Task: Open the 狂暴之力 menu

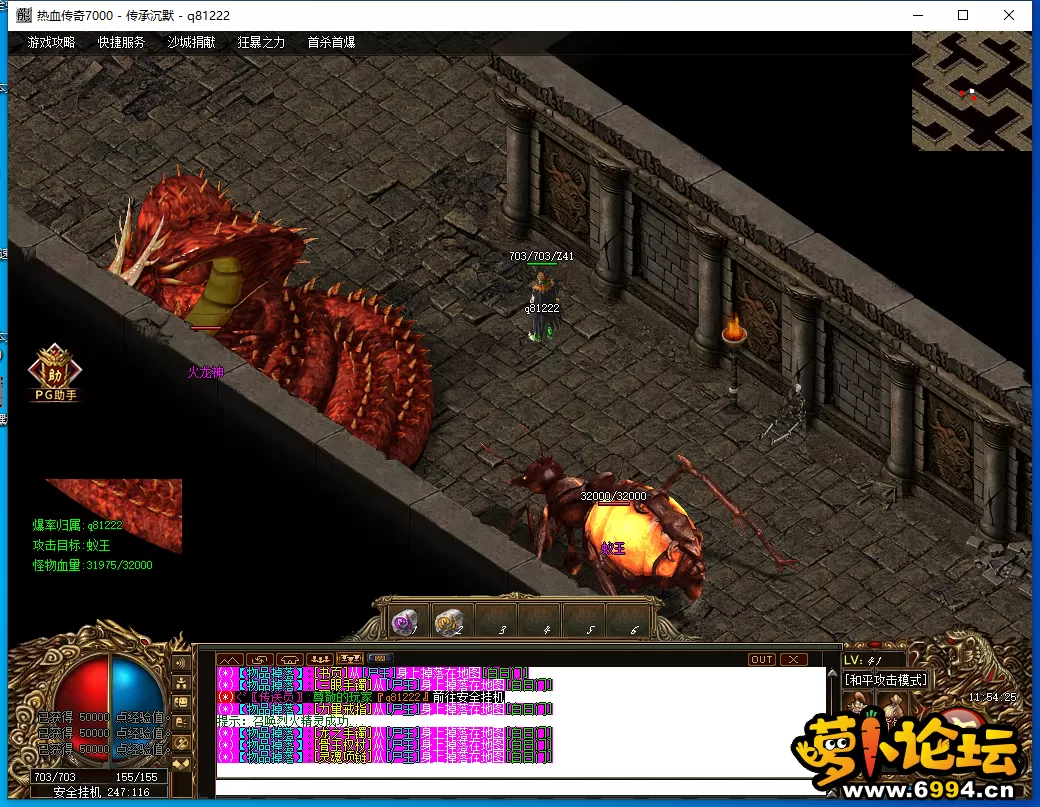Action: click(x=261, y=42)
